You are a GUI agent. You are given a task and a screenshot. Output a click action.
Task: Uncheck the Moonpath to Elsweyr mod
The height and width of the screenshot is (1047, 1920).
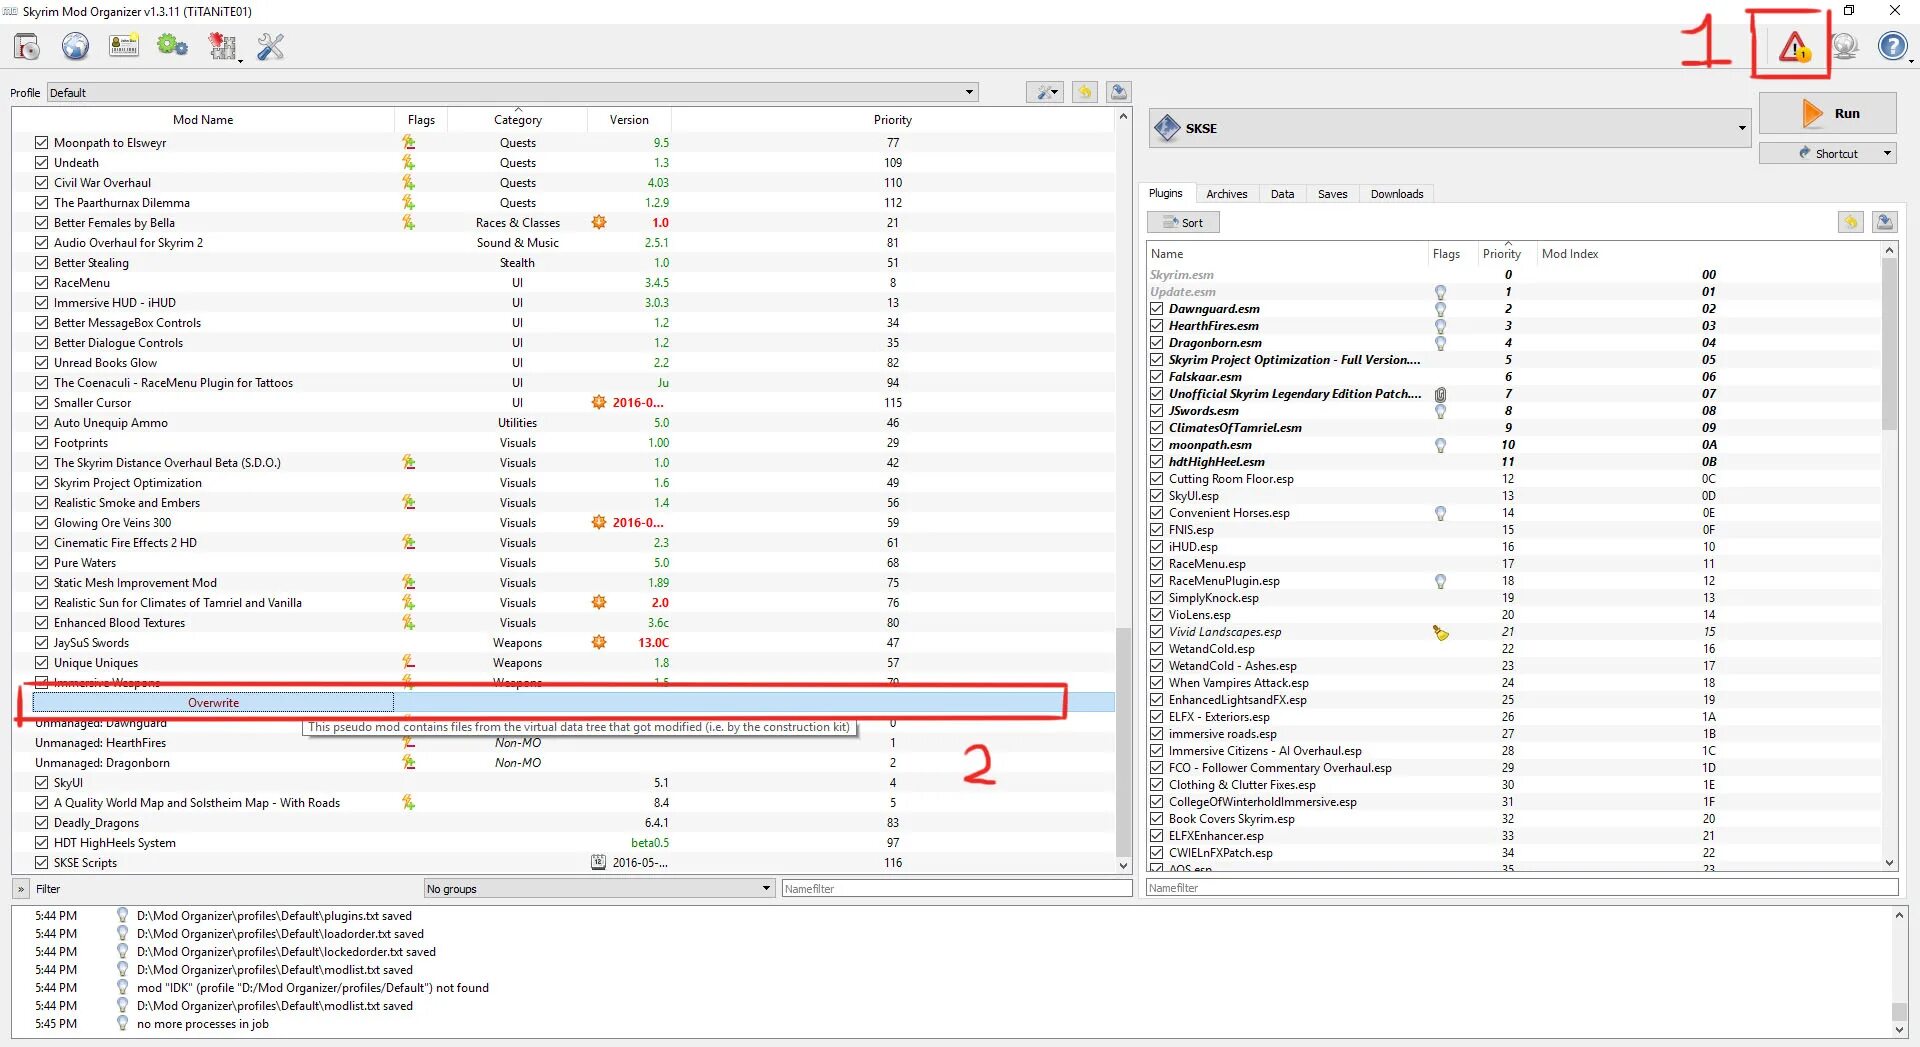[42, 142]
